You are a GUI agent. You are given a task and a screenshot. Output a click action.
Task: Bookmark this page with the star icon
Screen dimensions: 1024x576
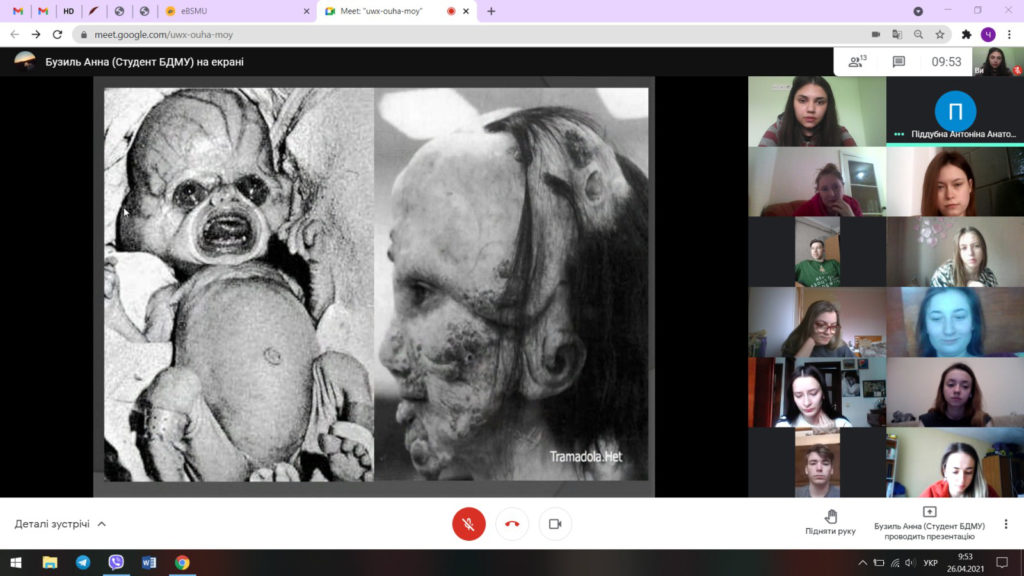coord(940,34)
